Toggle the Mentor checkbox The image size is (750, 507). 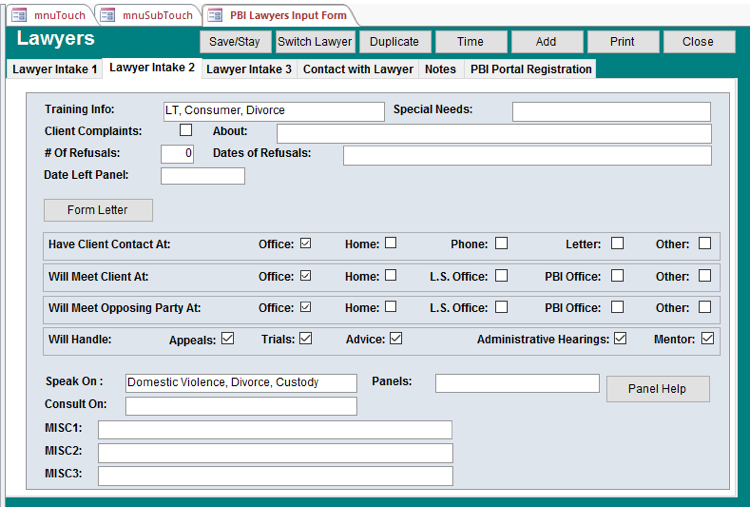pos(707,339)
